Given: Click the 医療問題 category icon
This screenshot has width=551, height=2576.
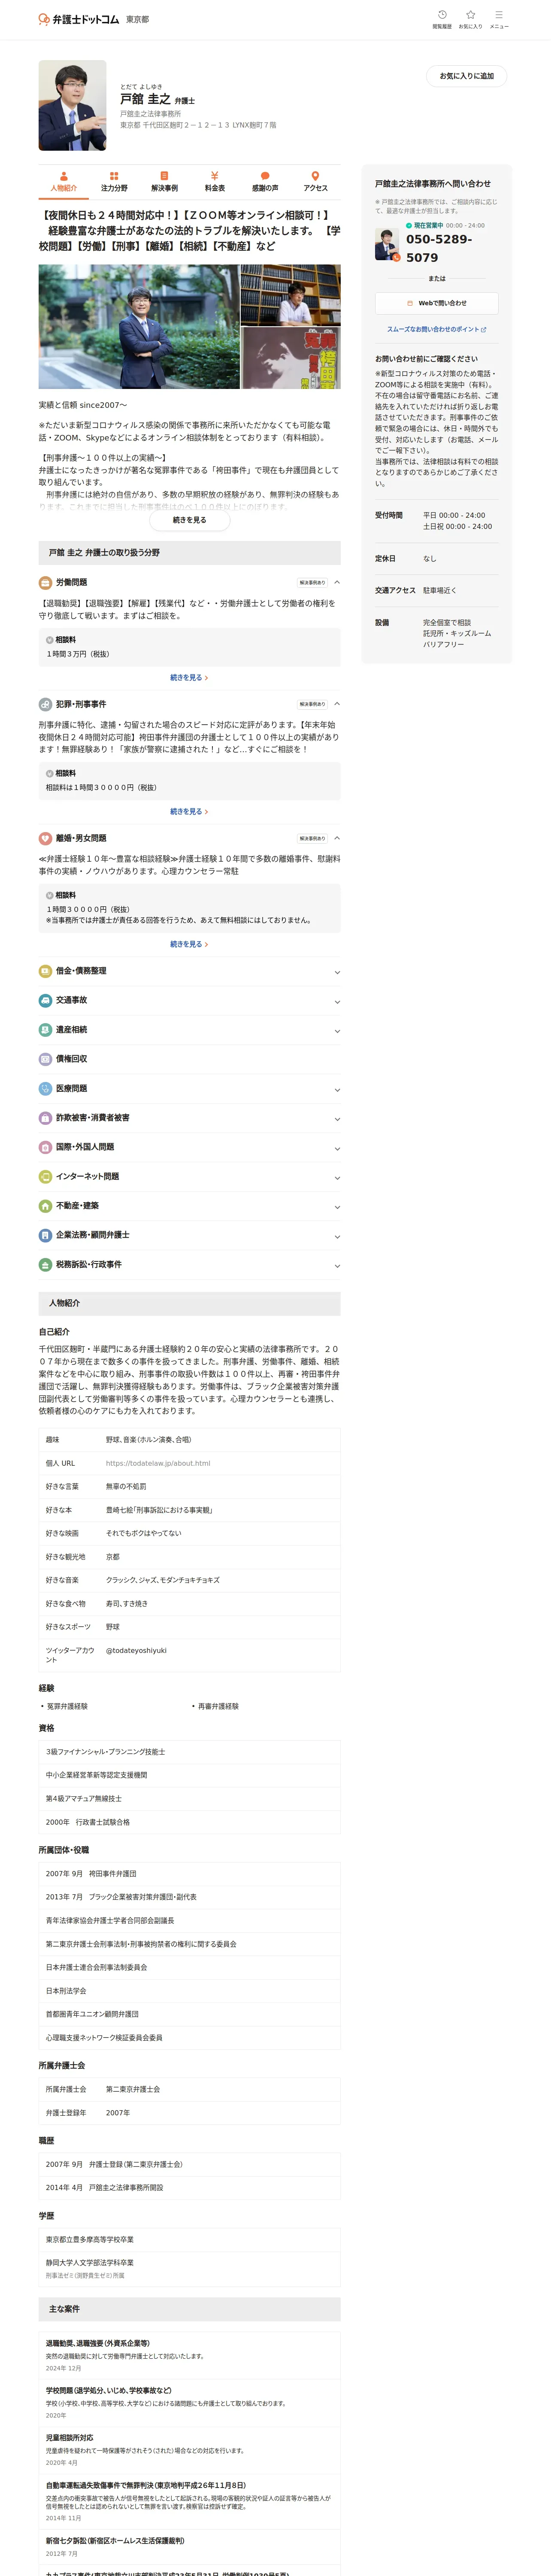Looking at the screenshot, I should tap(45, 1088).
